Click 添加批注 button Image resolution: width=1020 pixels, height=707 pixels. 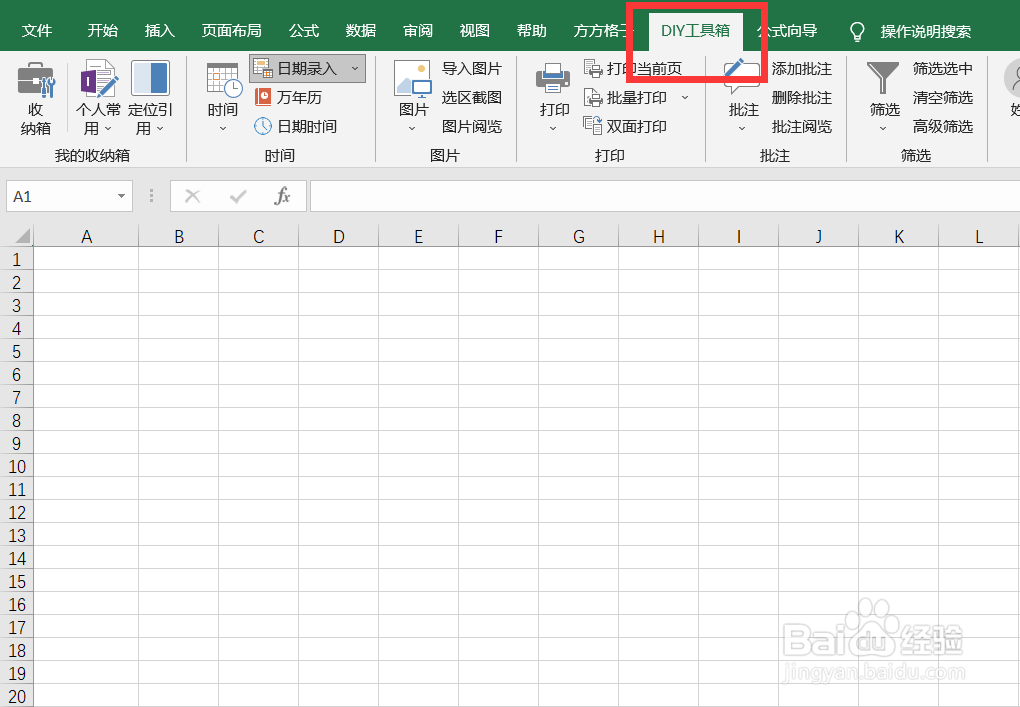click(801, 68)
